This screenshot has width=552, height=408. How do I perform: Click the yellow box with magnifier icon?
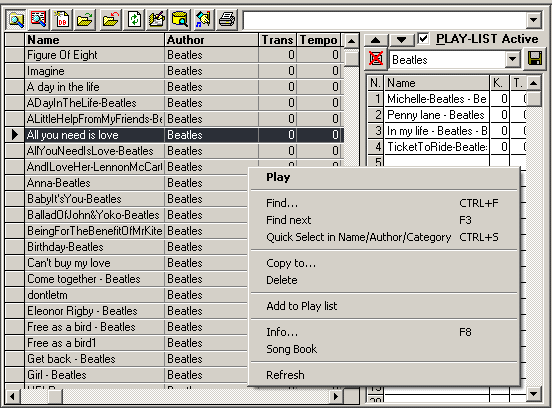180,20
